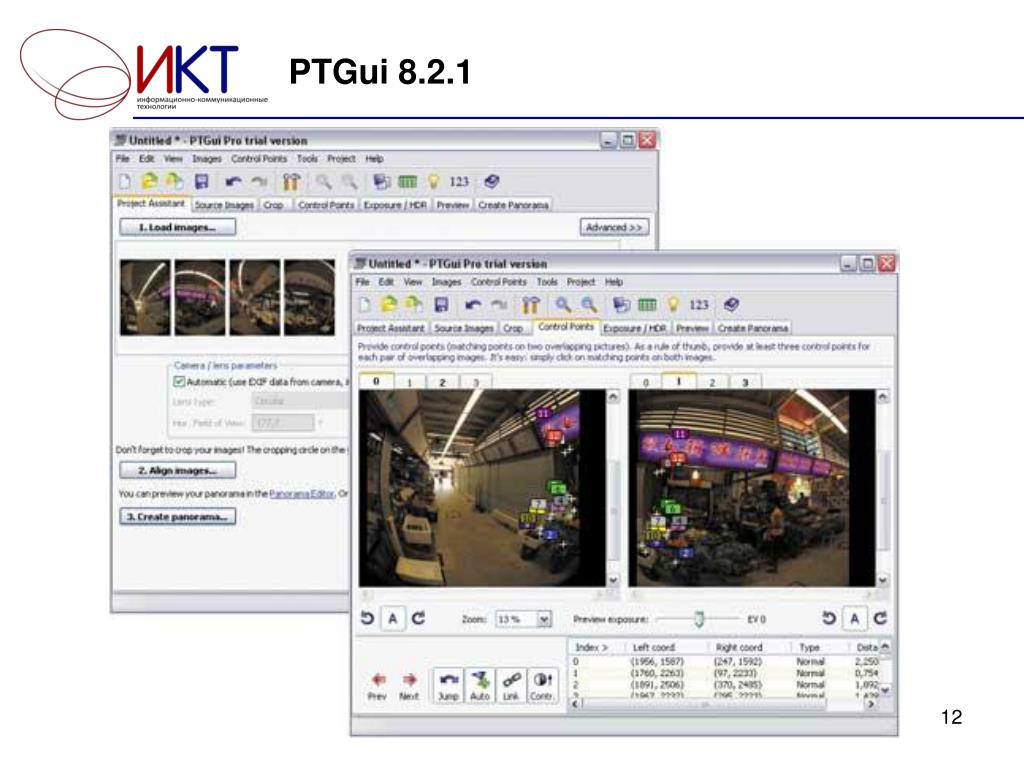This screenshot has width=1024, height=768.
Task: Click the yellow lightbulb icon in front window
Action: click(x=674, y=305)
